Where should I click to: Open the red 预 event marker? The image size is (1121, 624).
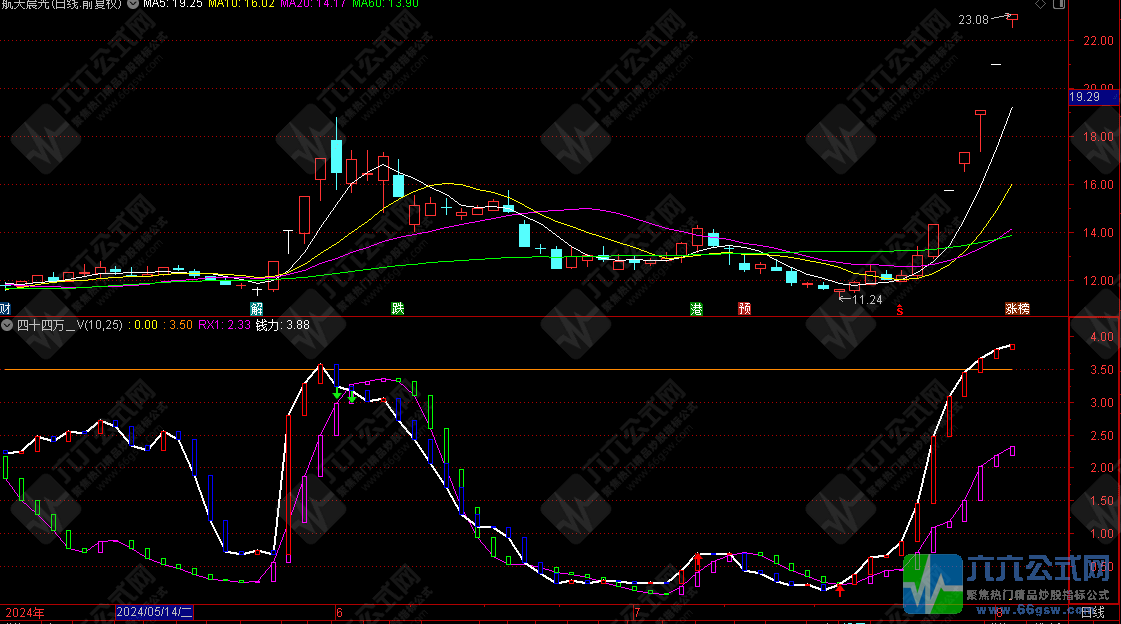745,309
